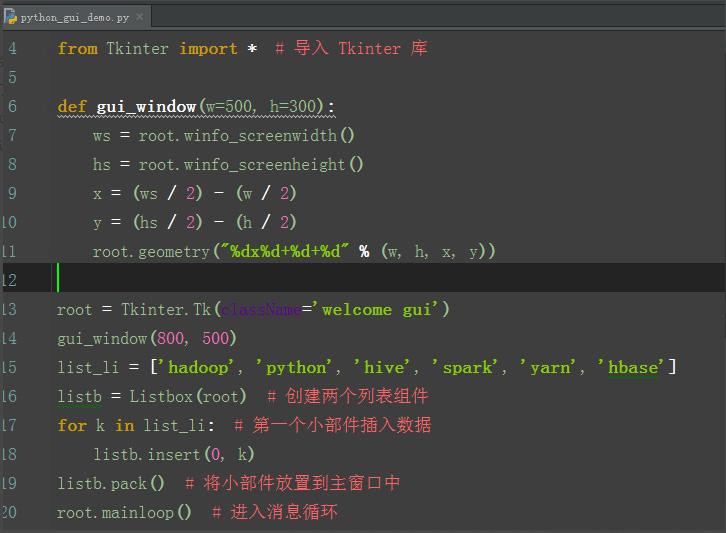Click root.mainloop() on line 20
This screenshot has width=726, height=533.
coord(124,512)
